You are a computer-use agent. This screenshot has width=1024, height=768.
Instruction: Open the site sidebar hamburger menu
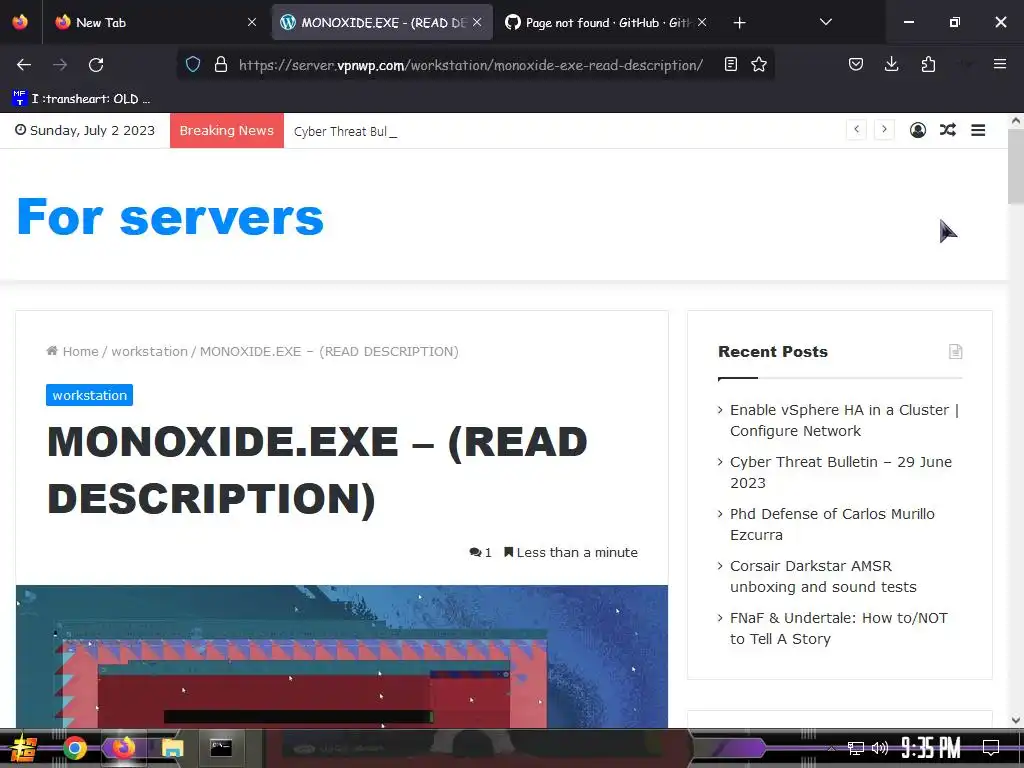978,130
